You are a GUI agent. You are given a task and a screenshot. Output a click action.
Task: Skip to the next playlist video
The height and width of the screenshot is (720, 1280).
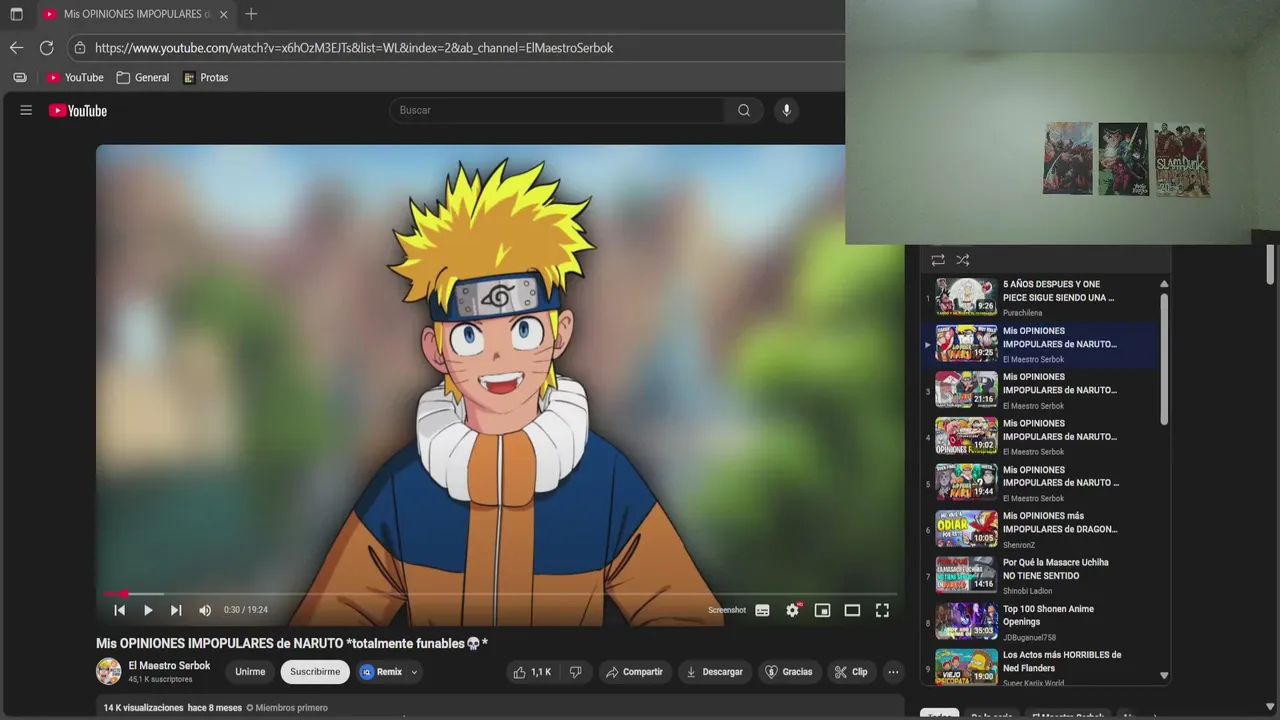(176, 610)
